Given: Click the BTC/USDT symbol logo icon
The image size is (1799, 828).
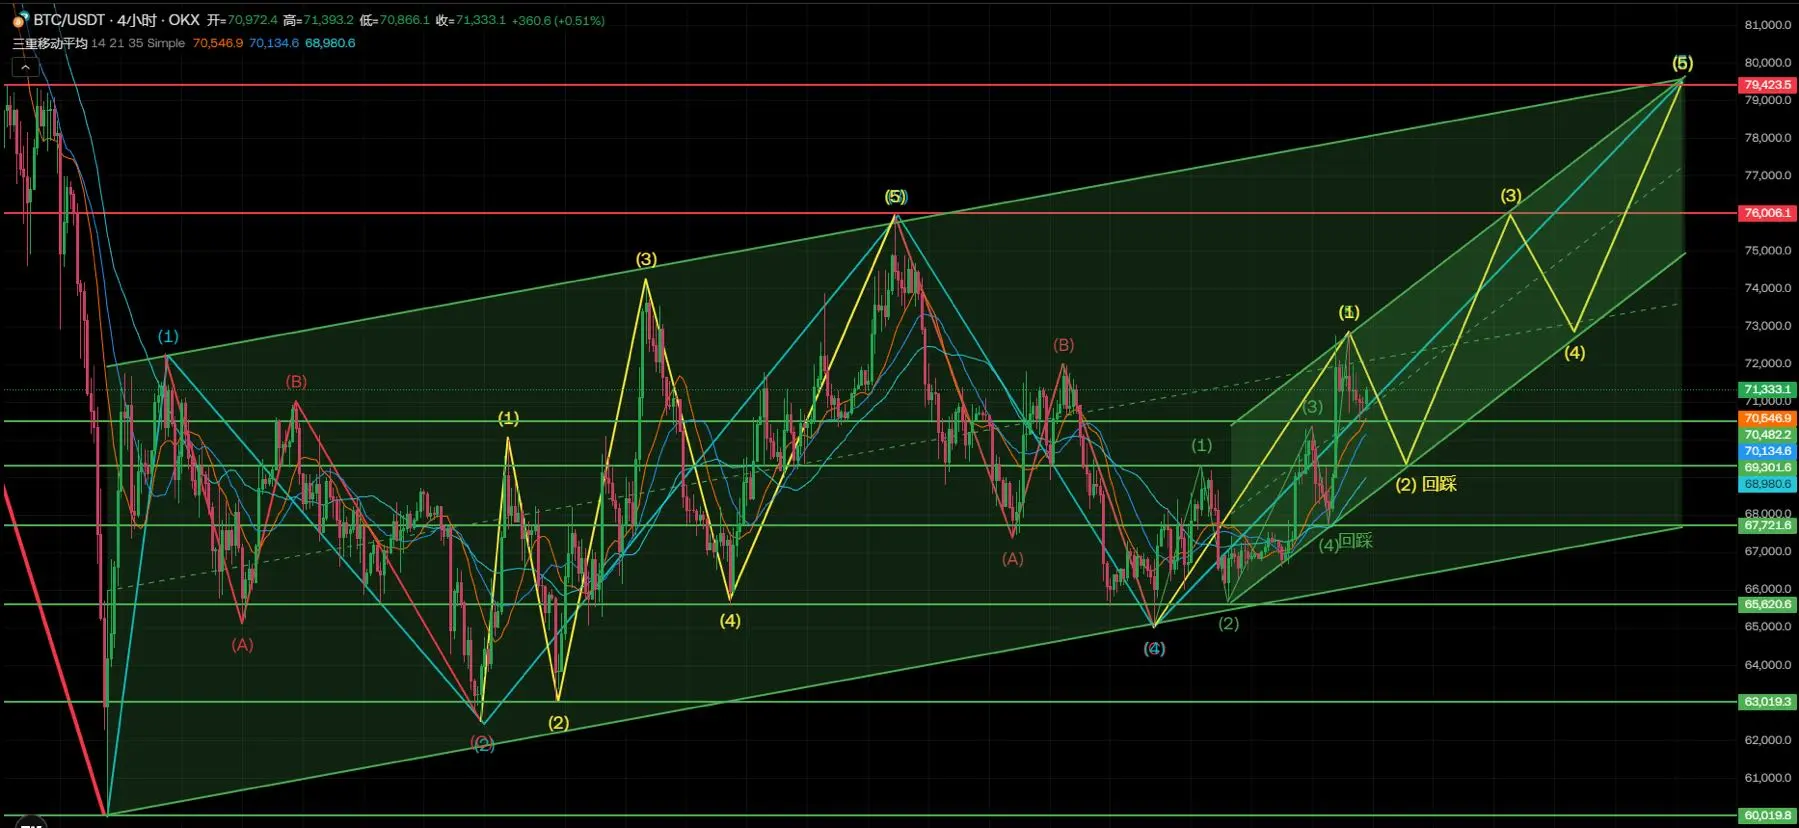Looking at the screenshot, I should [20, 20].
